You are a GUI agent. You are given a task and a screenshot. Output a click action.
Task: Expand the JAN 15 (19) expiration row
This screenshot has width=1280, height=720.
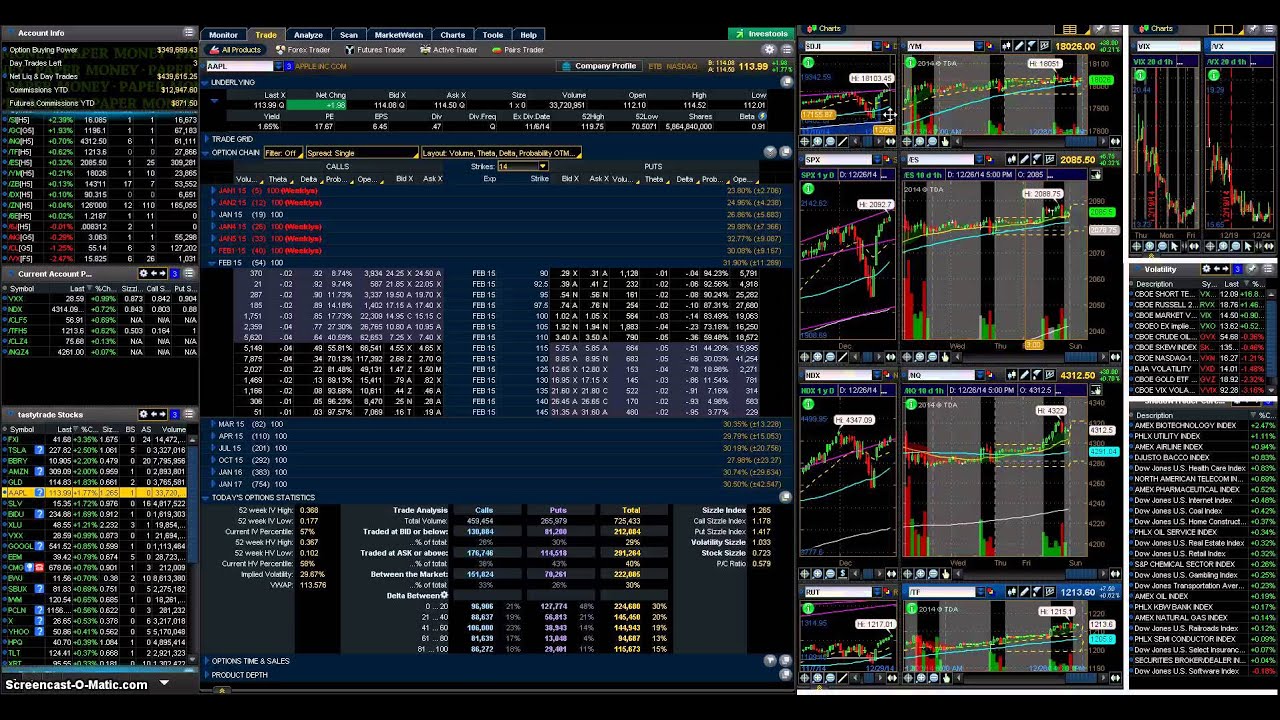(213, 214)
